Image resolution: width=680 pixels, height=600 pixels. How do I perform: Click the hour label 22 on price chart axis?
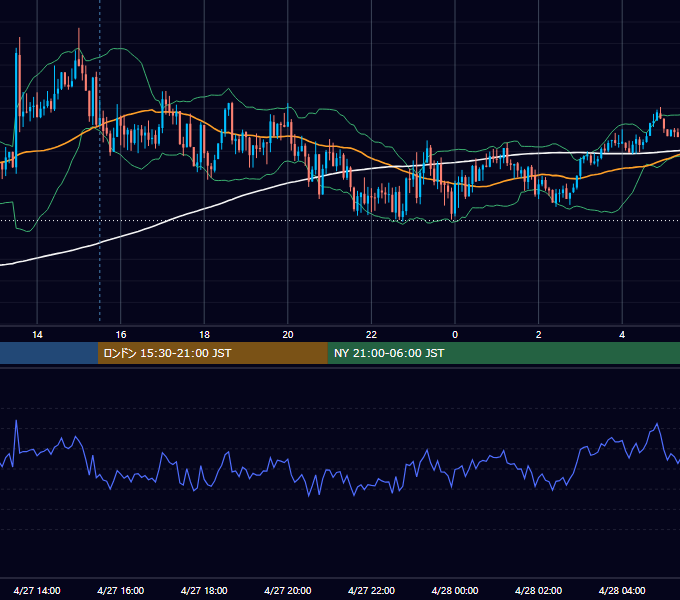point(371,335)
